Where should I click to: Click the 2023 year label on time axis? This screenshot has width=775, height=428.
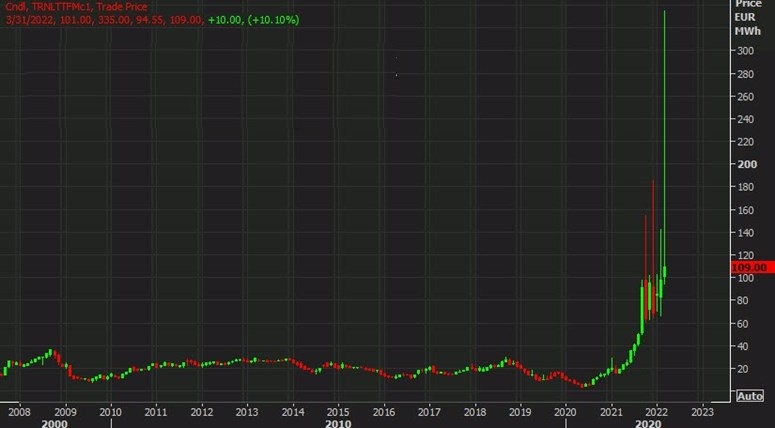coord(702,412)
